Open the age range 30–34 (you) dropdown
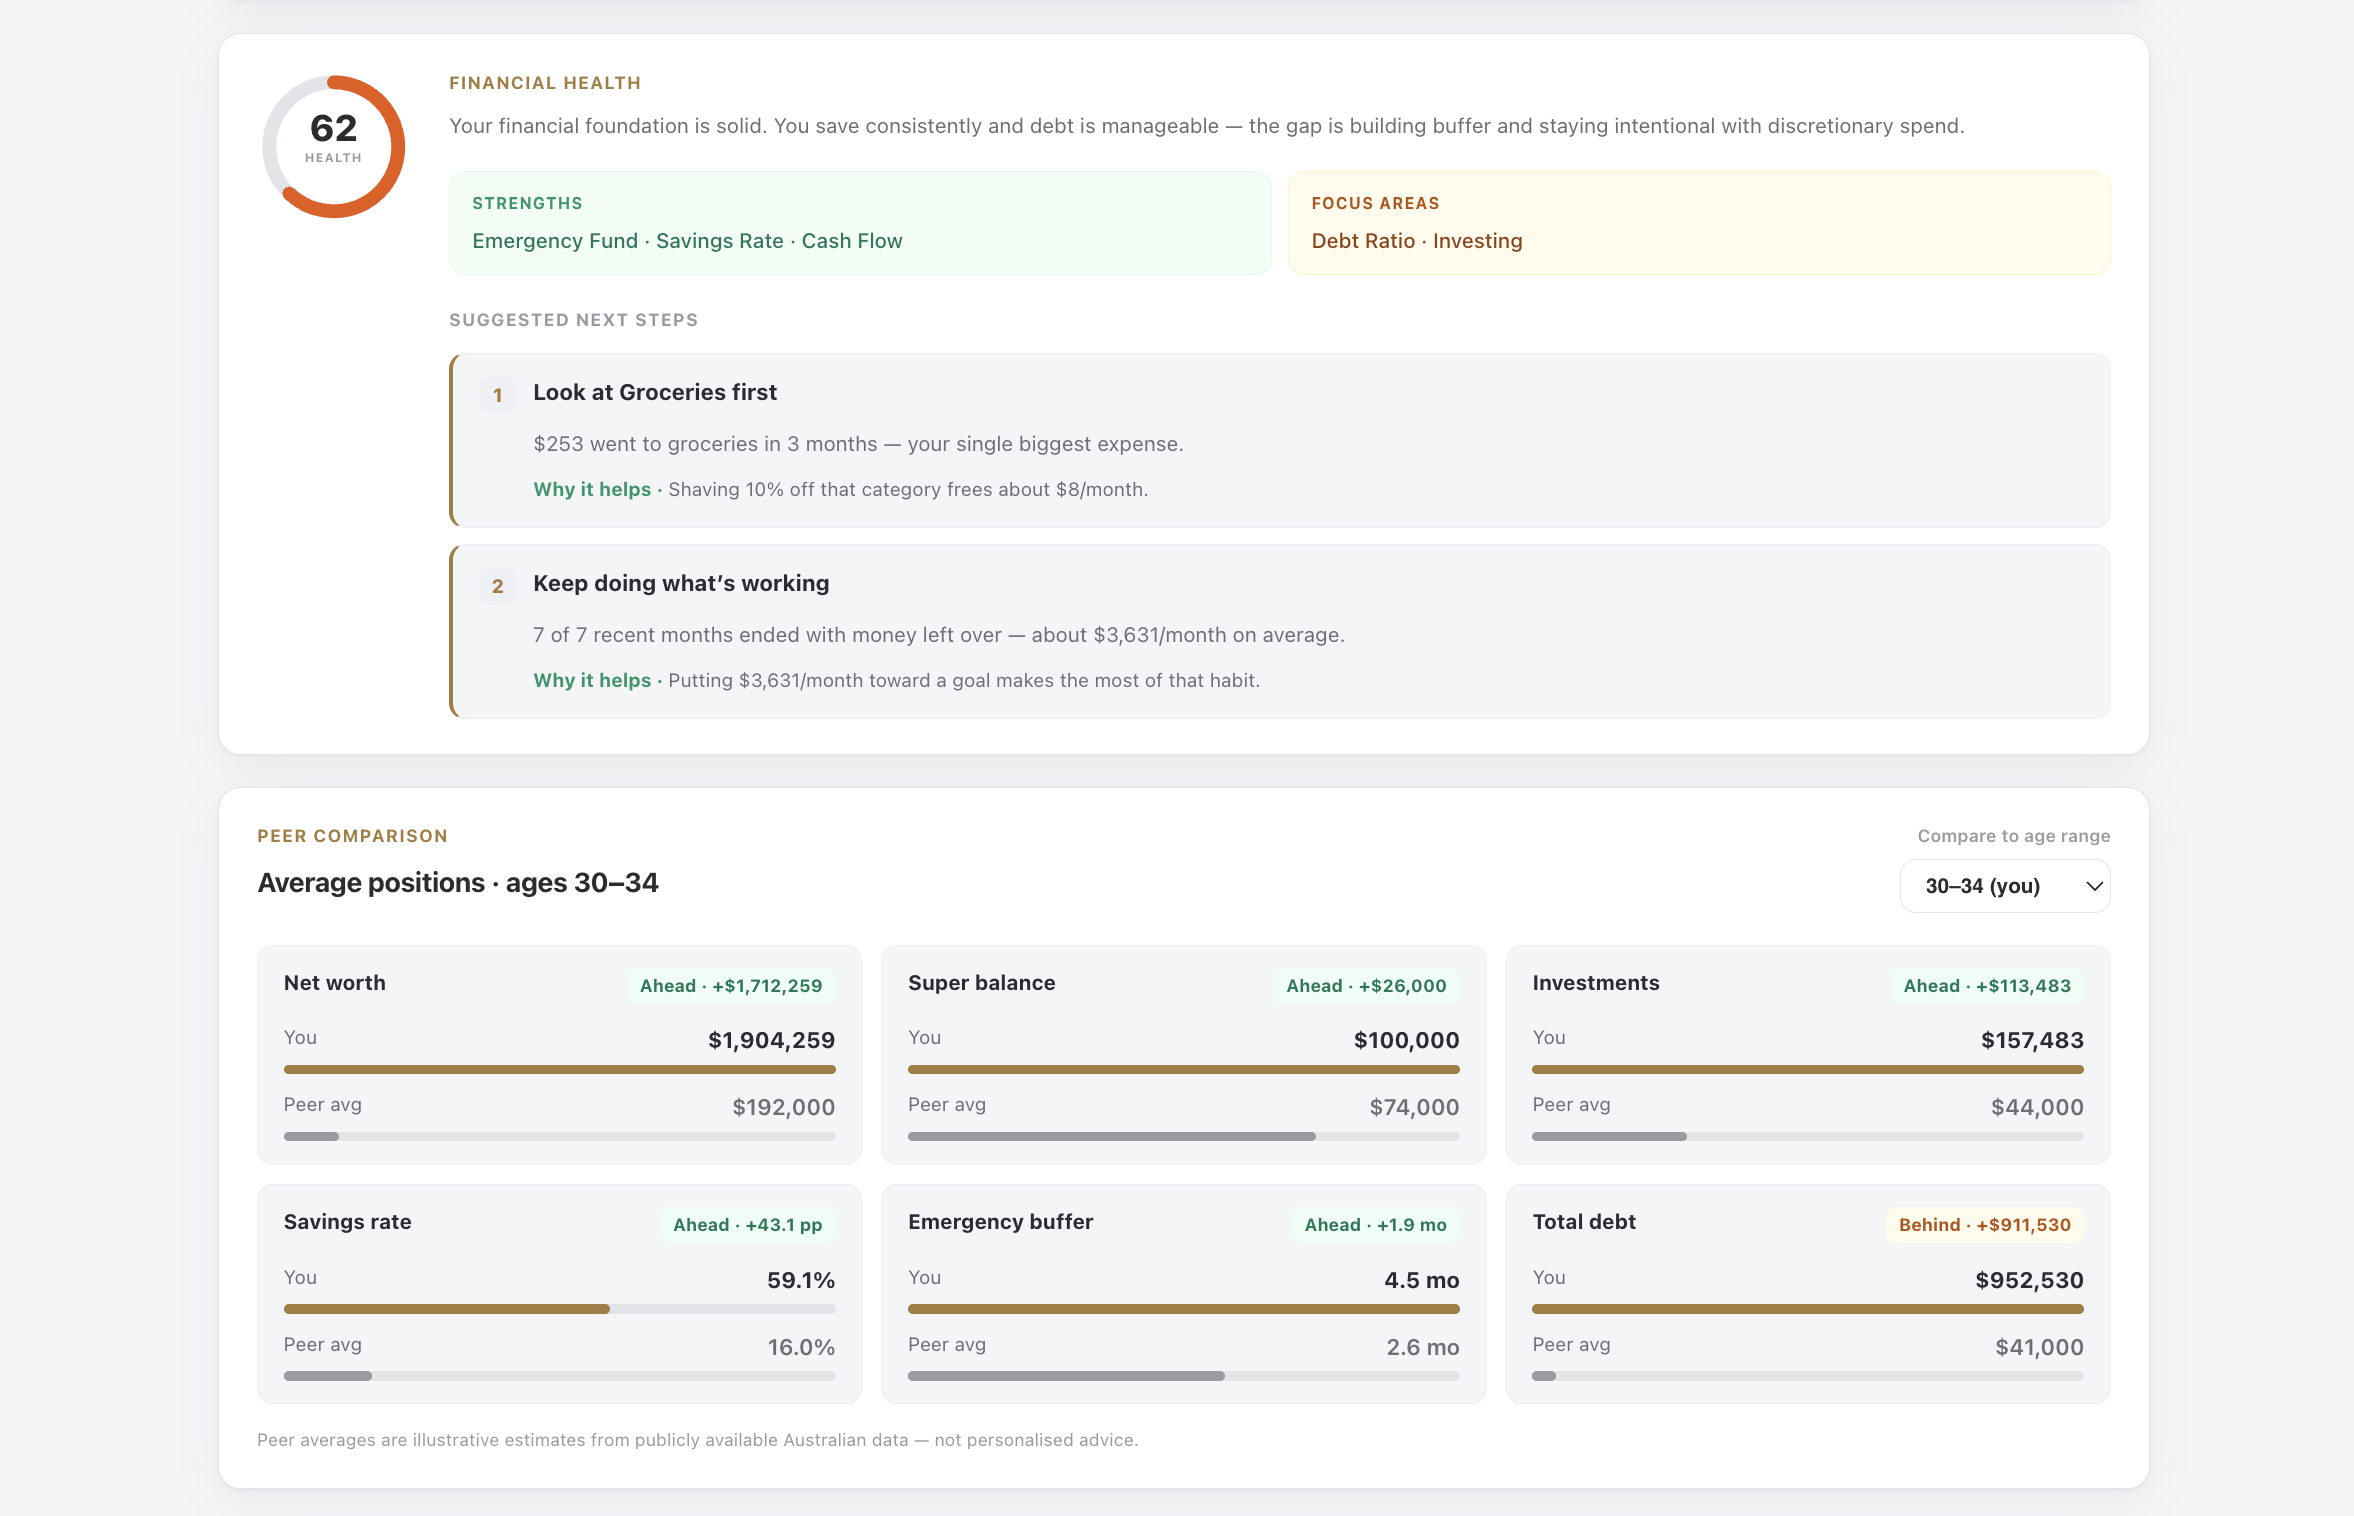Screen dimensions: 2354x1516 pos(2004,886)
